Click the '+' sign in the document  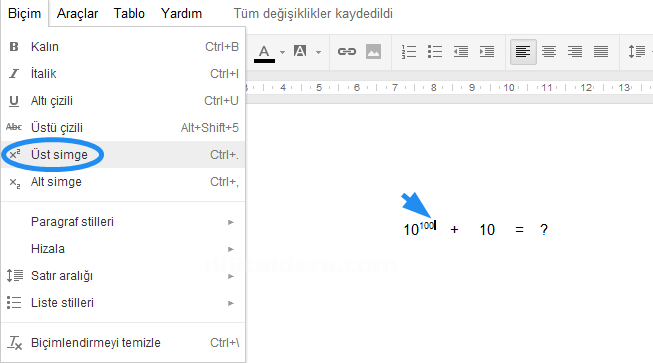tap(454, 229)
